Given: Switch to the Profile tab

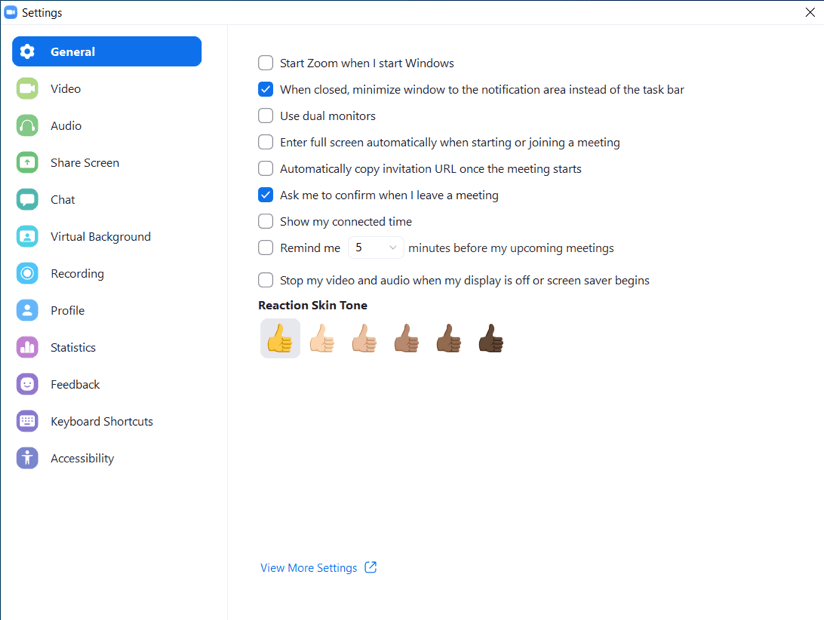Looking at the screenshot, I should (x=67, y=311).
